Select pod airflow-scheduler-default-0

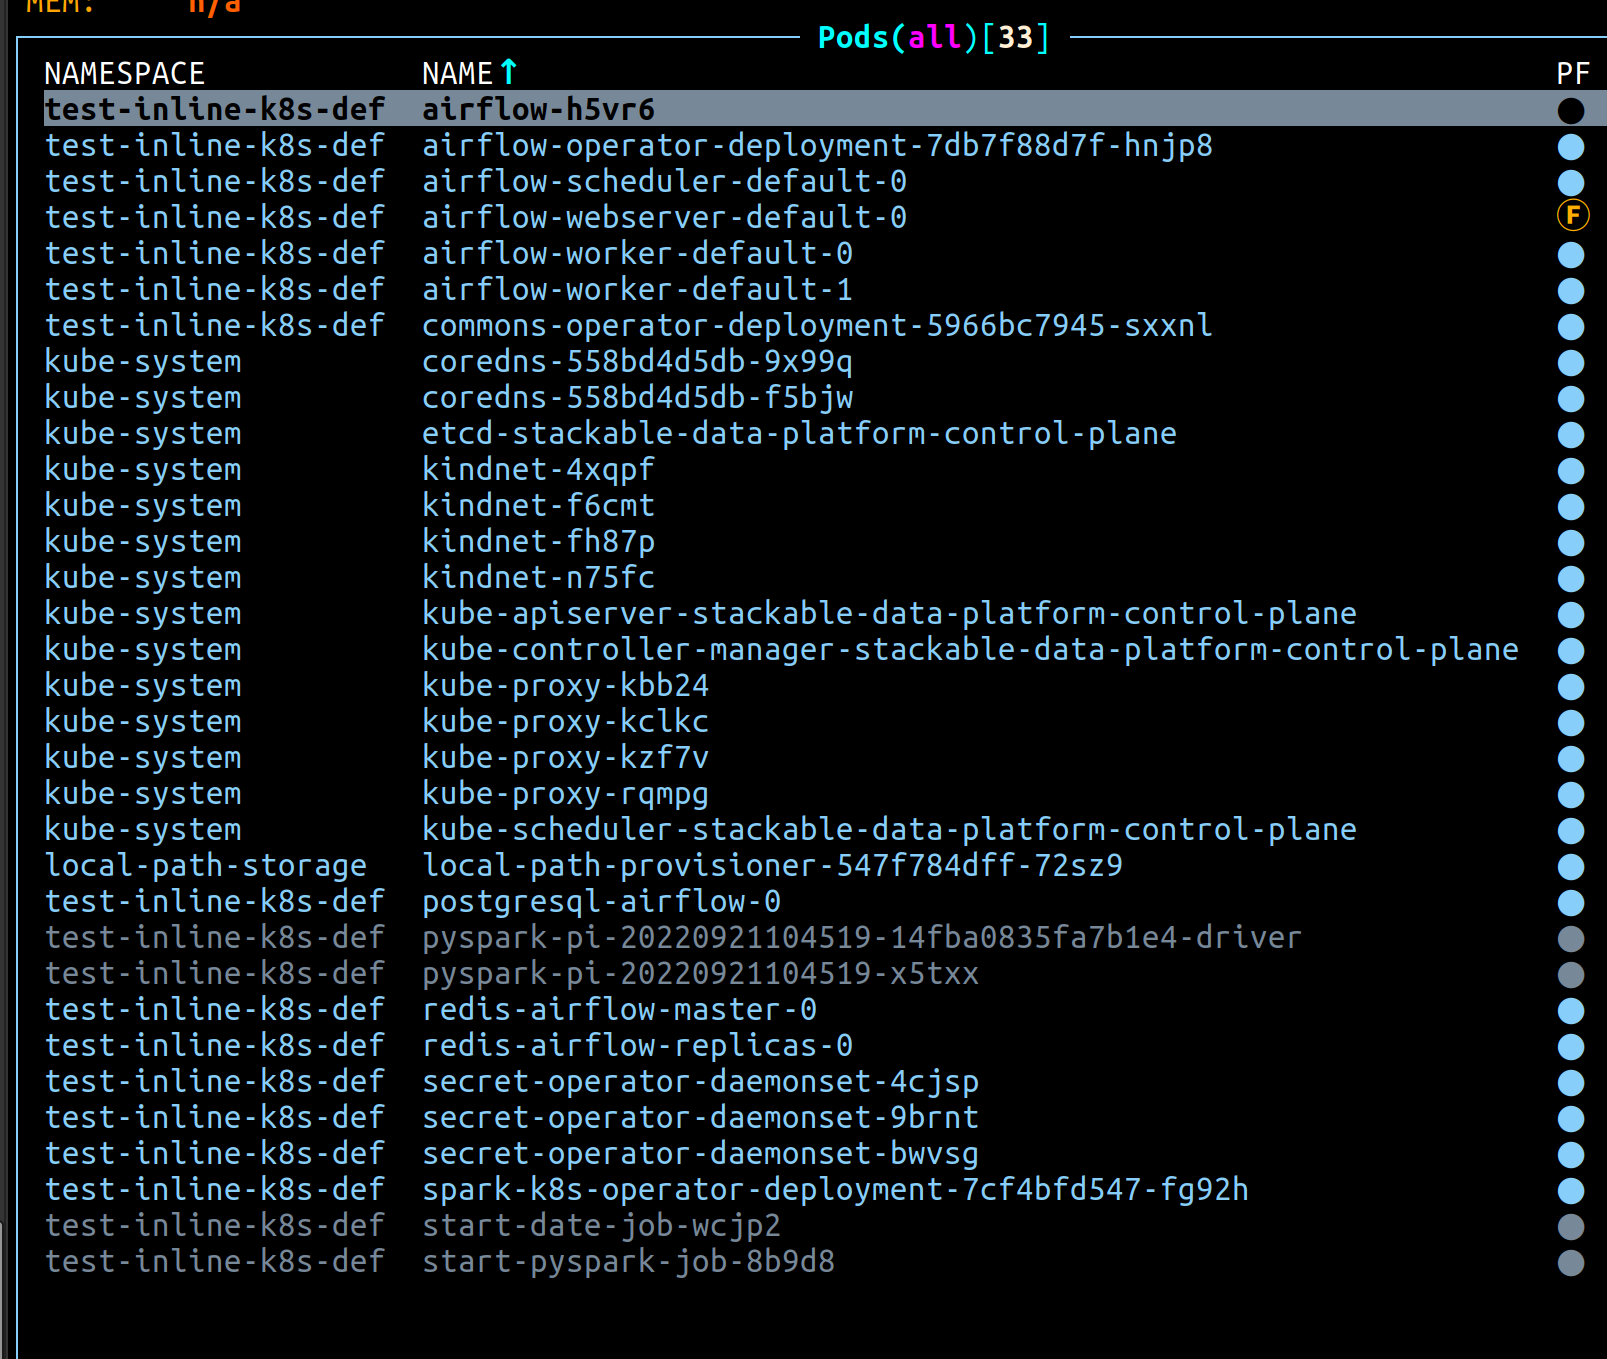click(x=664, y=182)
